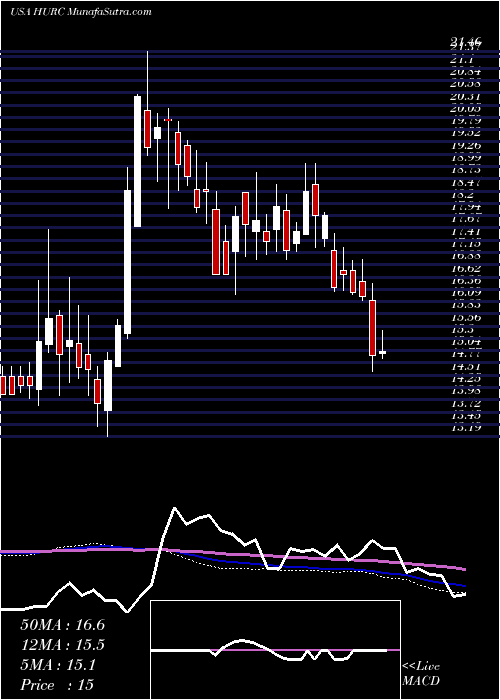Click the 15.56 price axis label

pyautogui.click(x=464, y=318)
